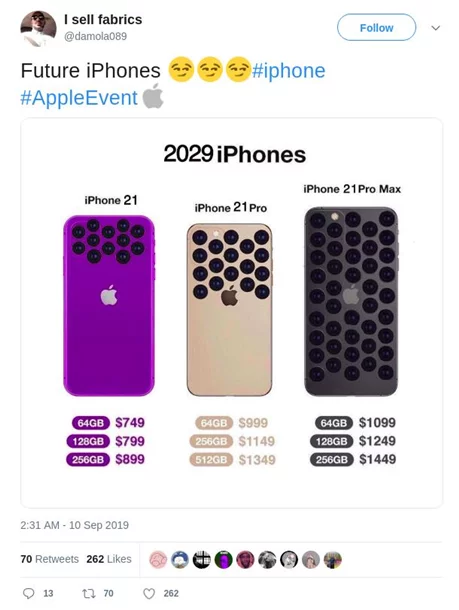Open the #iphone hashtag
The height and width of the screenshot is (610, 459).
tap(289, 71)
